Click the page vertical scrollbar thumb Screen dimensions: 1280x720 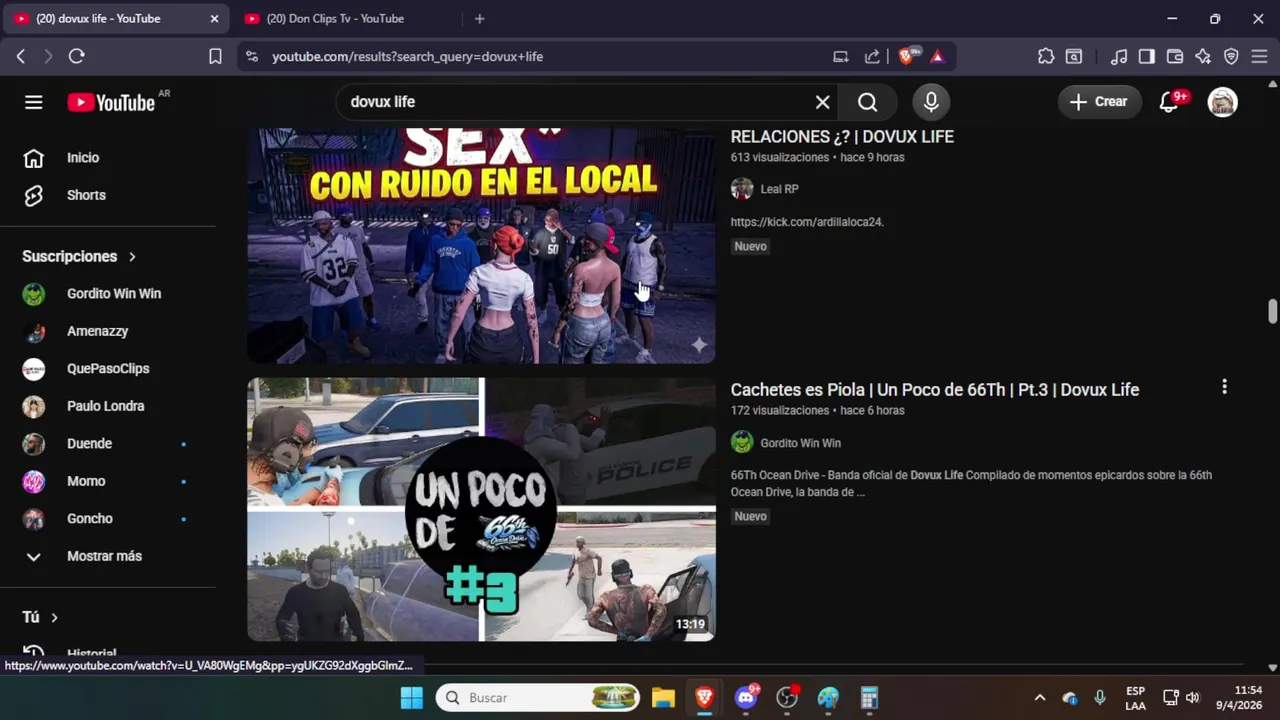[1272, 311]
